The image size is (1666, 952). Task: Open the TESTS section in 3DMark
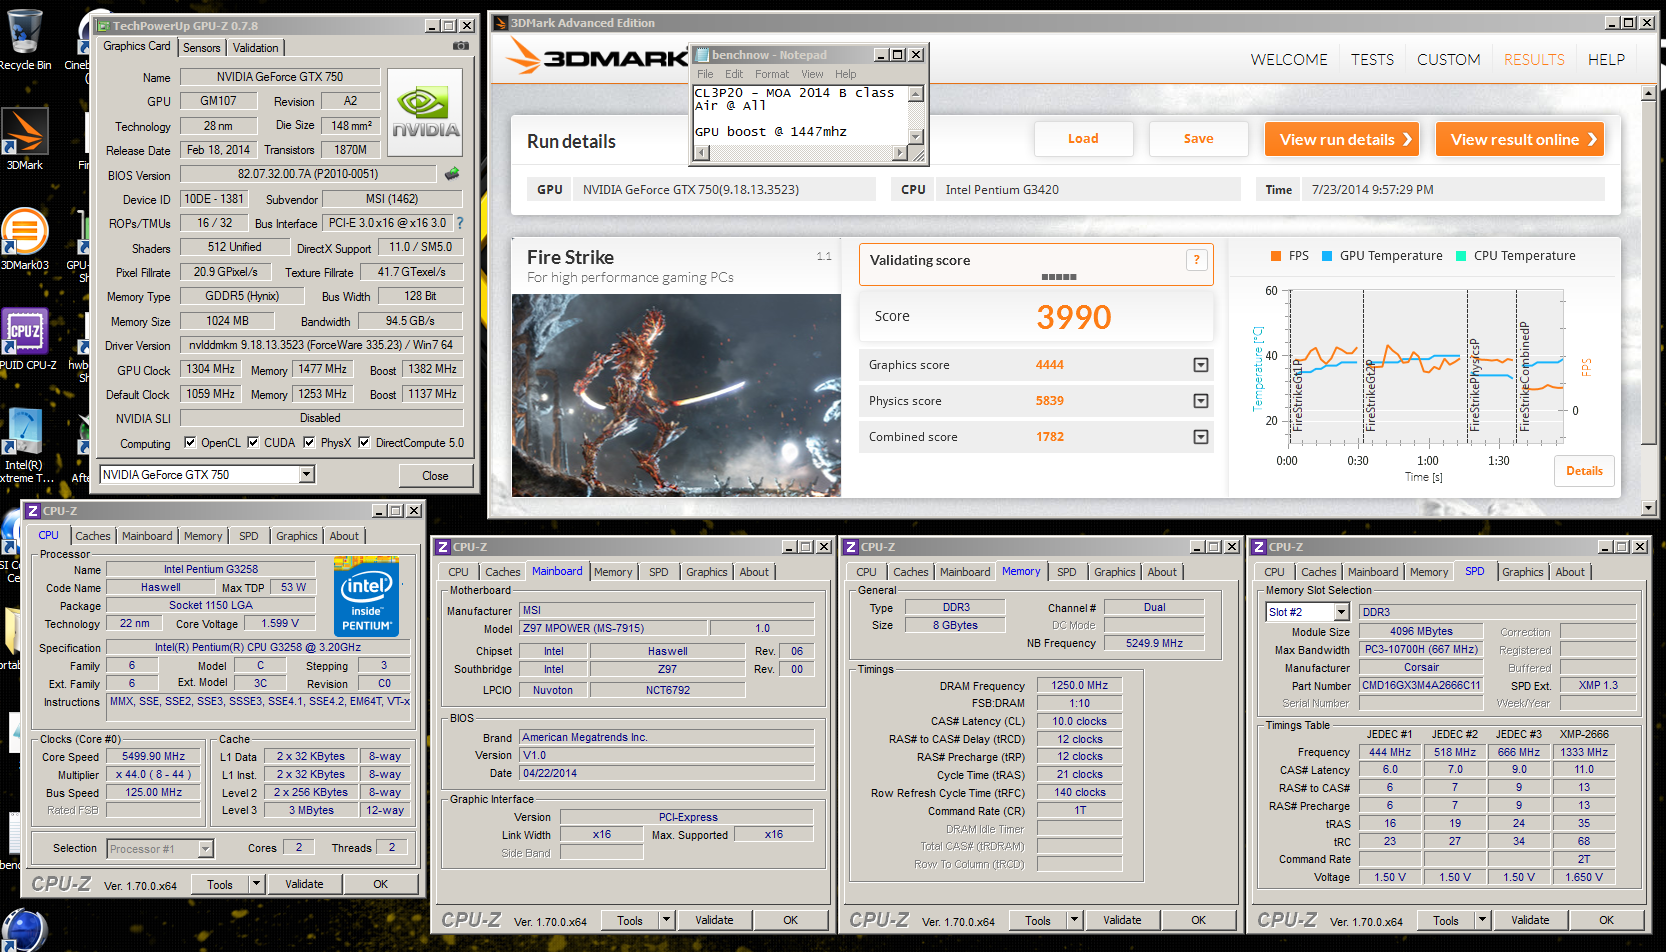click(1372, 60)
